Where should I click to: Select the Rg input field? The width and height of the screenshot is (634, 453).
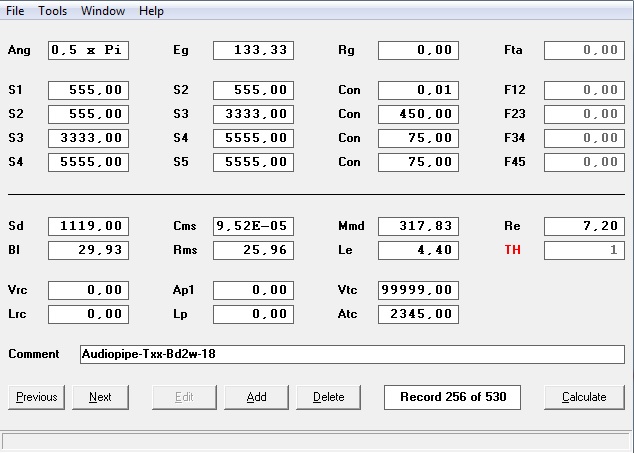point(418,50)
